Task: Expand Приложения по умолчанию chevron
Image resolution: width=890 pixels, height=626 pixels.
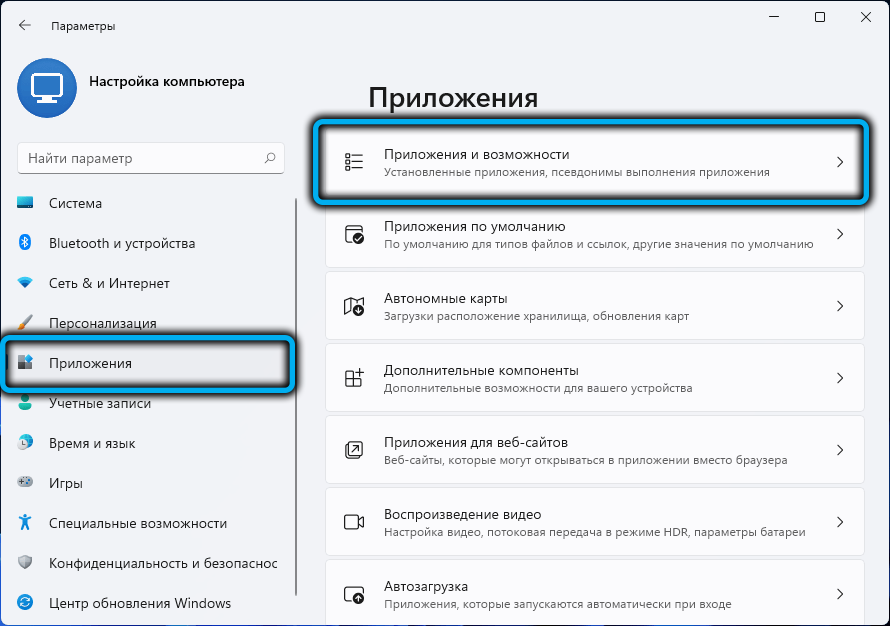Action: pos(840,234)
